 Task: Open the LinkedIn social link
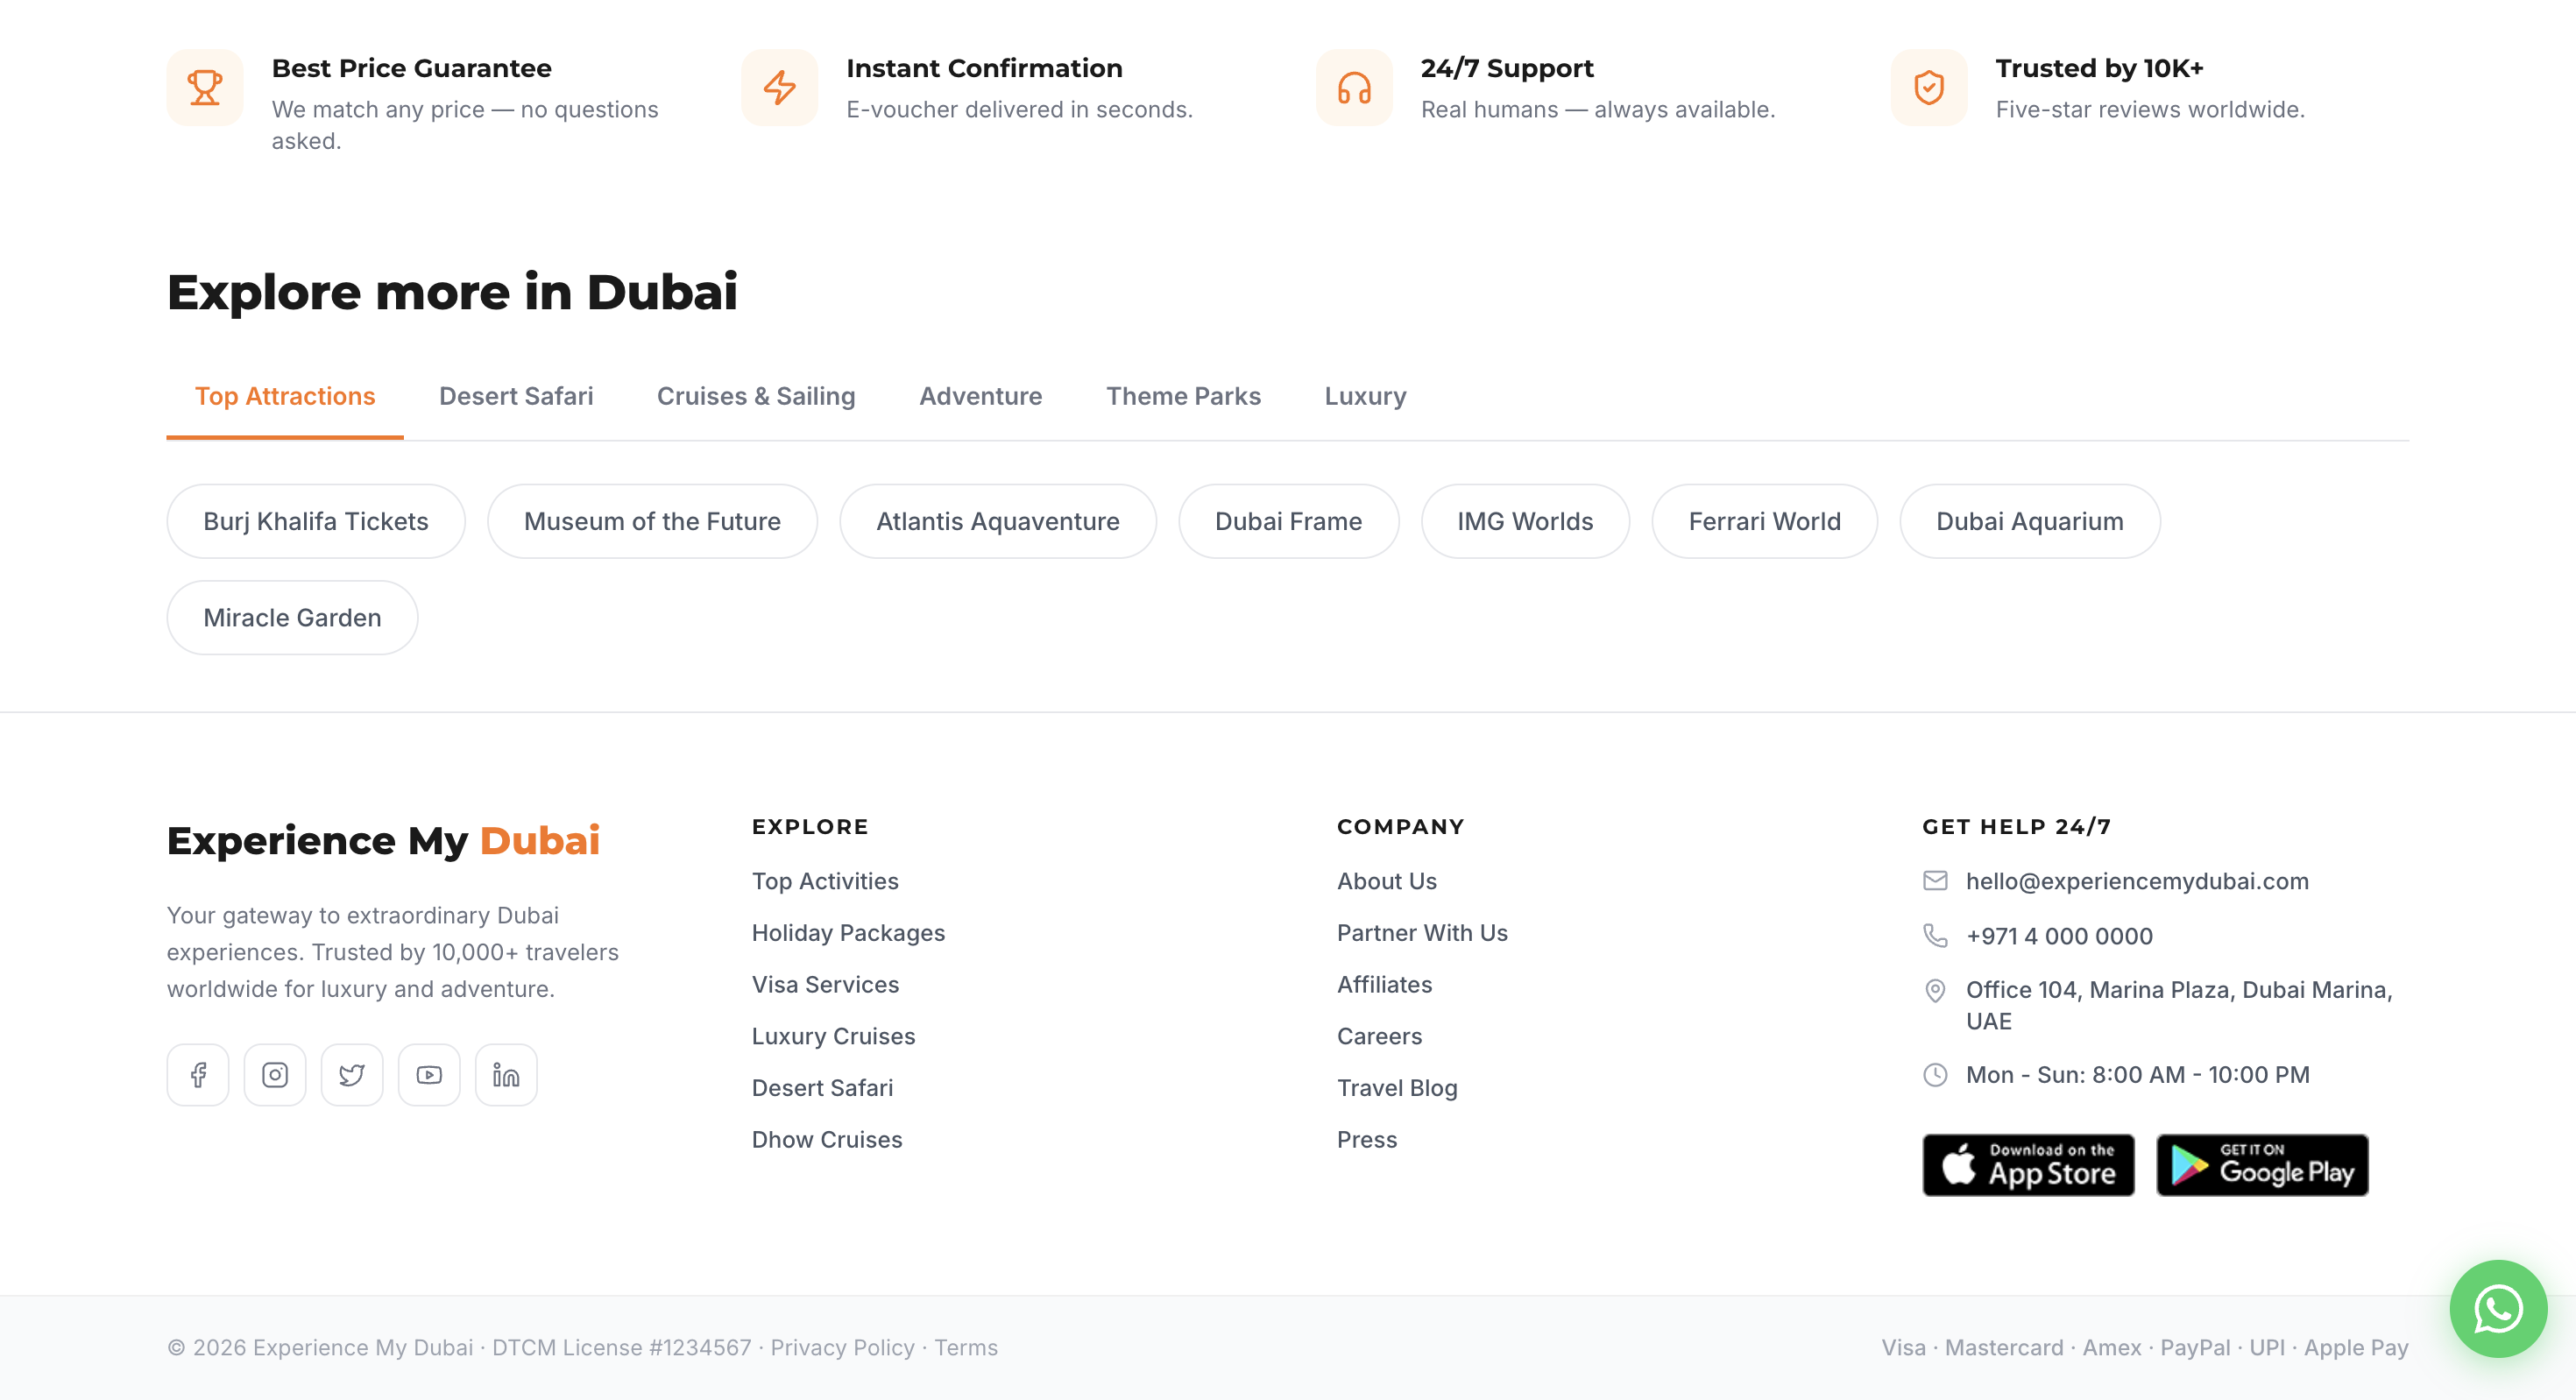tap(506, 1075)
